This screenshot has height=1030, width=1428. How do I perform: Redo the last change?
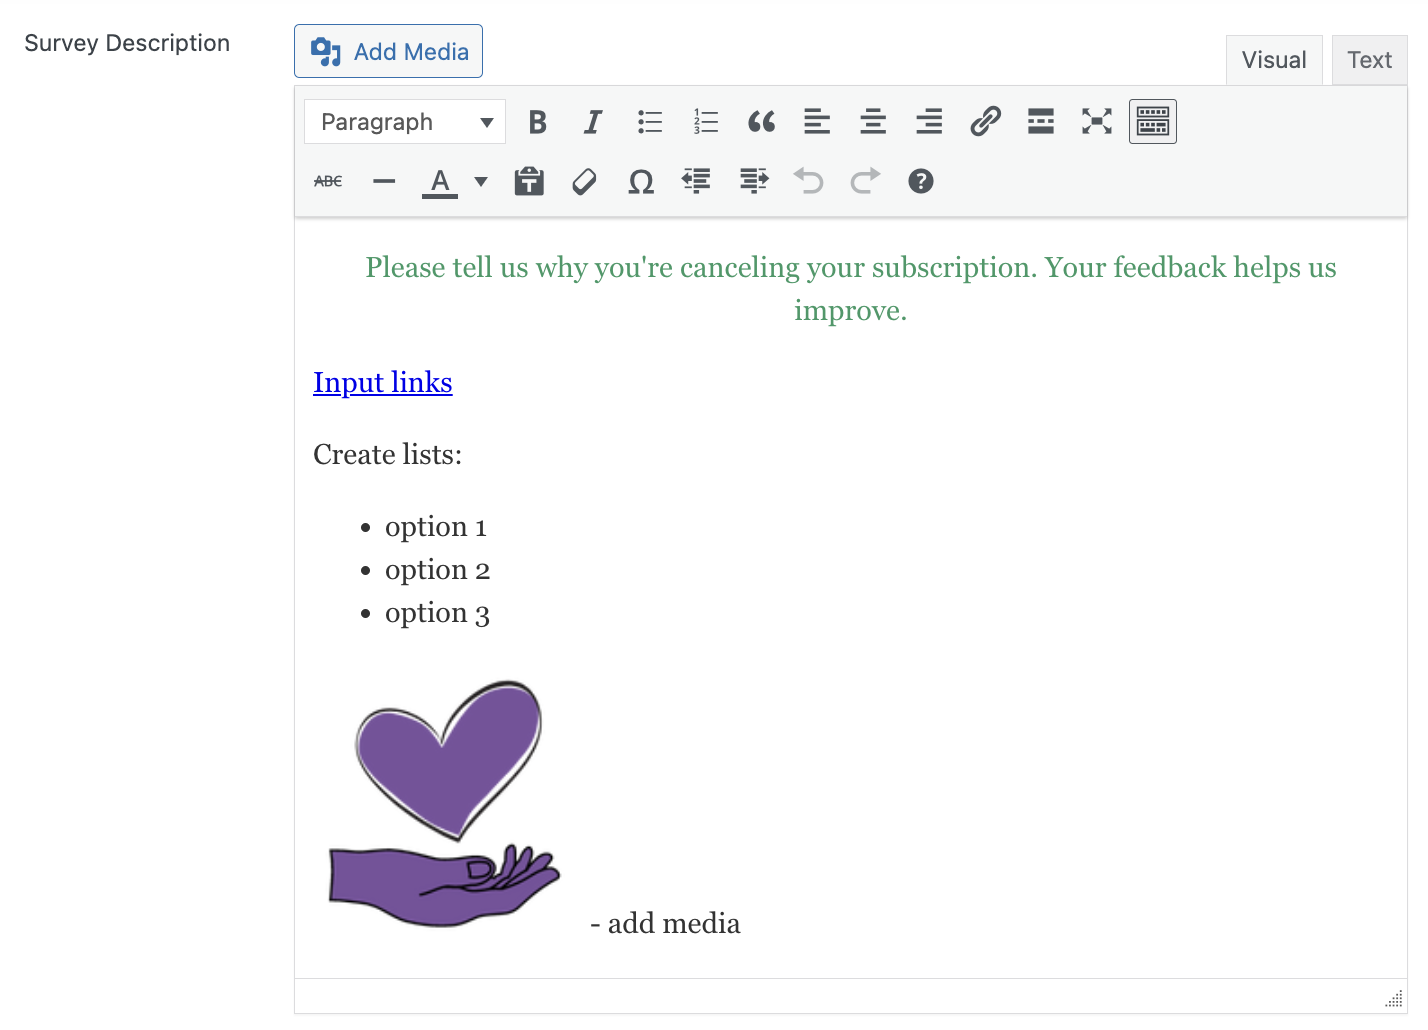pos(865,181)
